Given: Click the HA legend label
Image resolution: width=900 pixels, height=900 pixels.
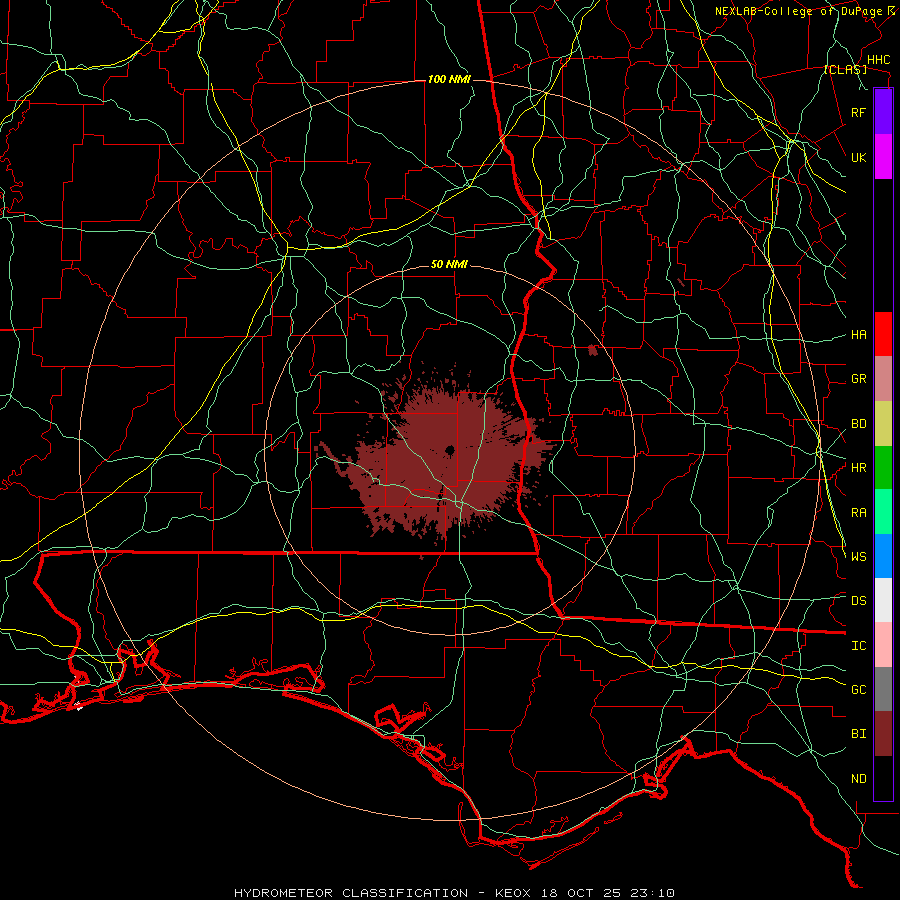Looking at the screenshot, I should pos(859,335).
